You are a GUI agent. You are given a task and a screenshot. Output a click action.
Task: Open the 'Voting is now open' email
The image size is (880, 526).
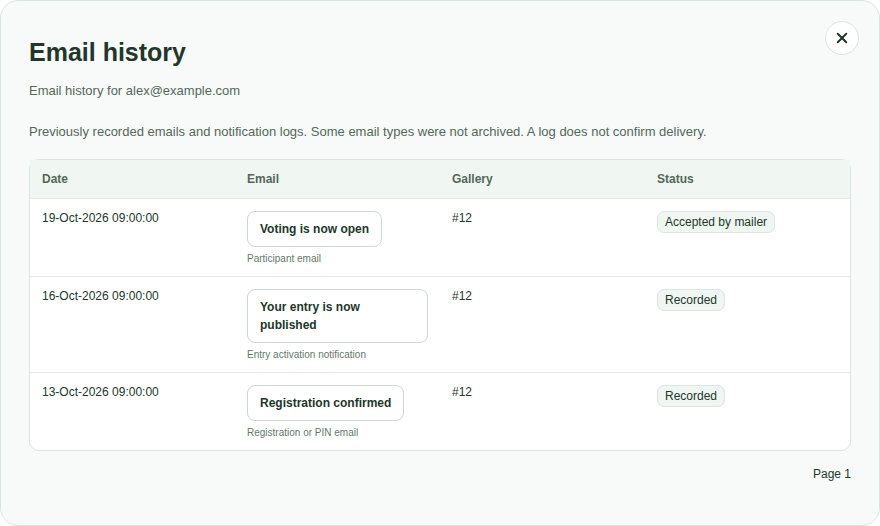314,229
